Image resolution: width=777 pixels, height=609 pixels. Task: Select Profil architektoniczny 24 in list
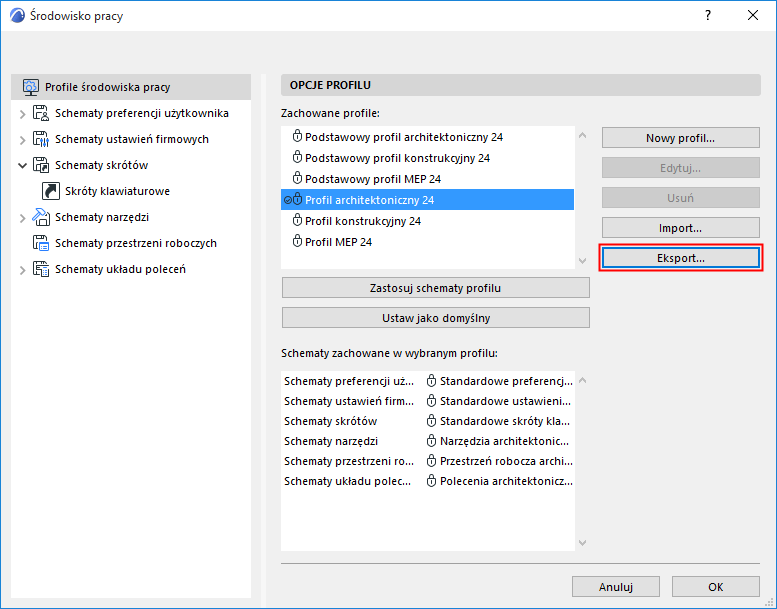click(427, 200)
